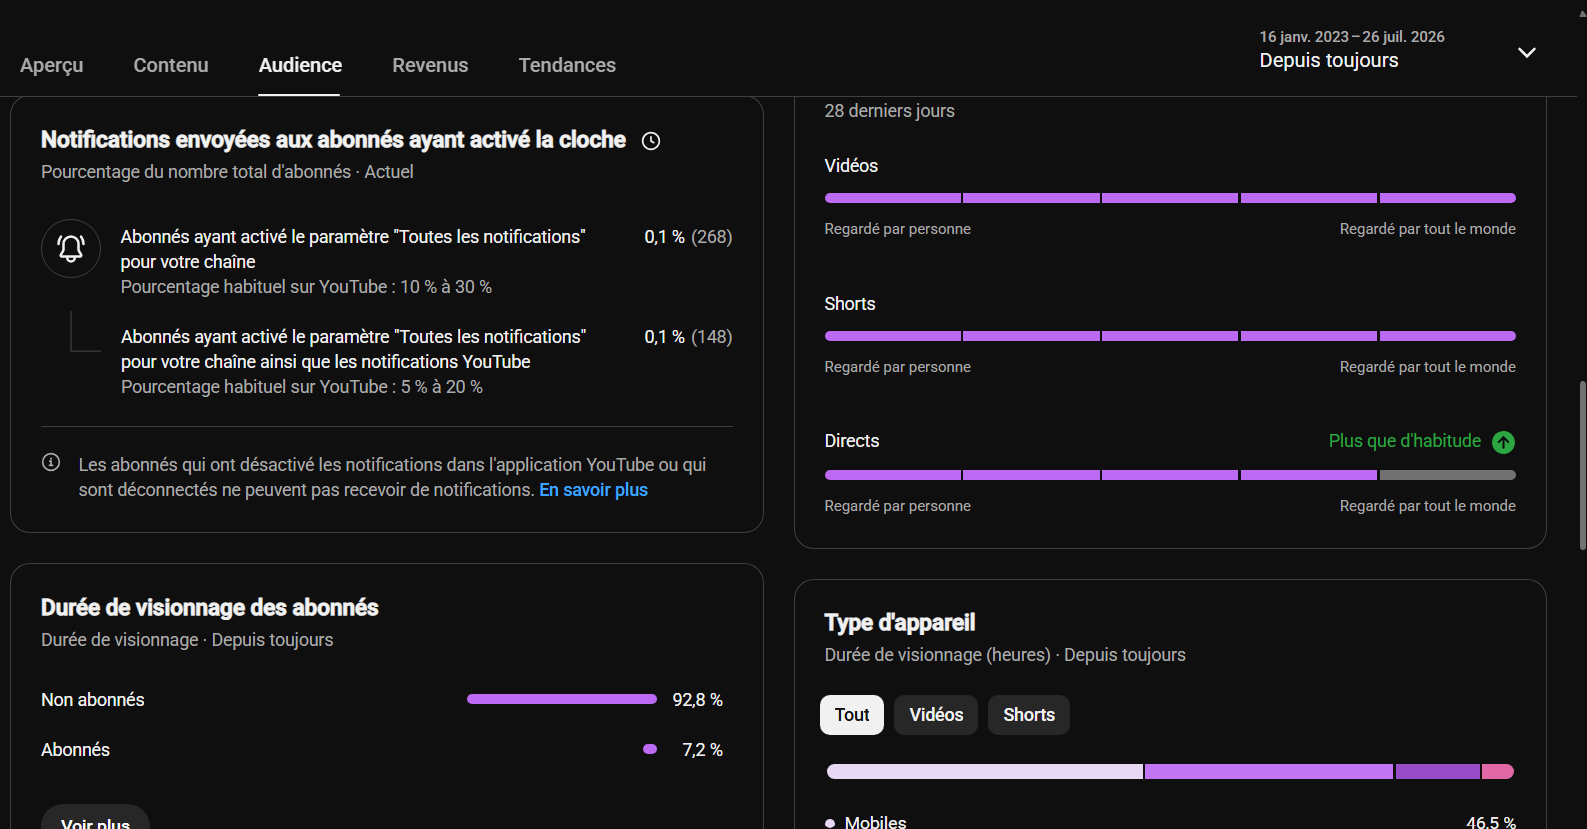The width and height of the screenshot is (1587, 829).
Task: Click the info icon near disabled notifications note
Action: click(51, 462)
